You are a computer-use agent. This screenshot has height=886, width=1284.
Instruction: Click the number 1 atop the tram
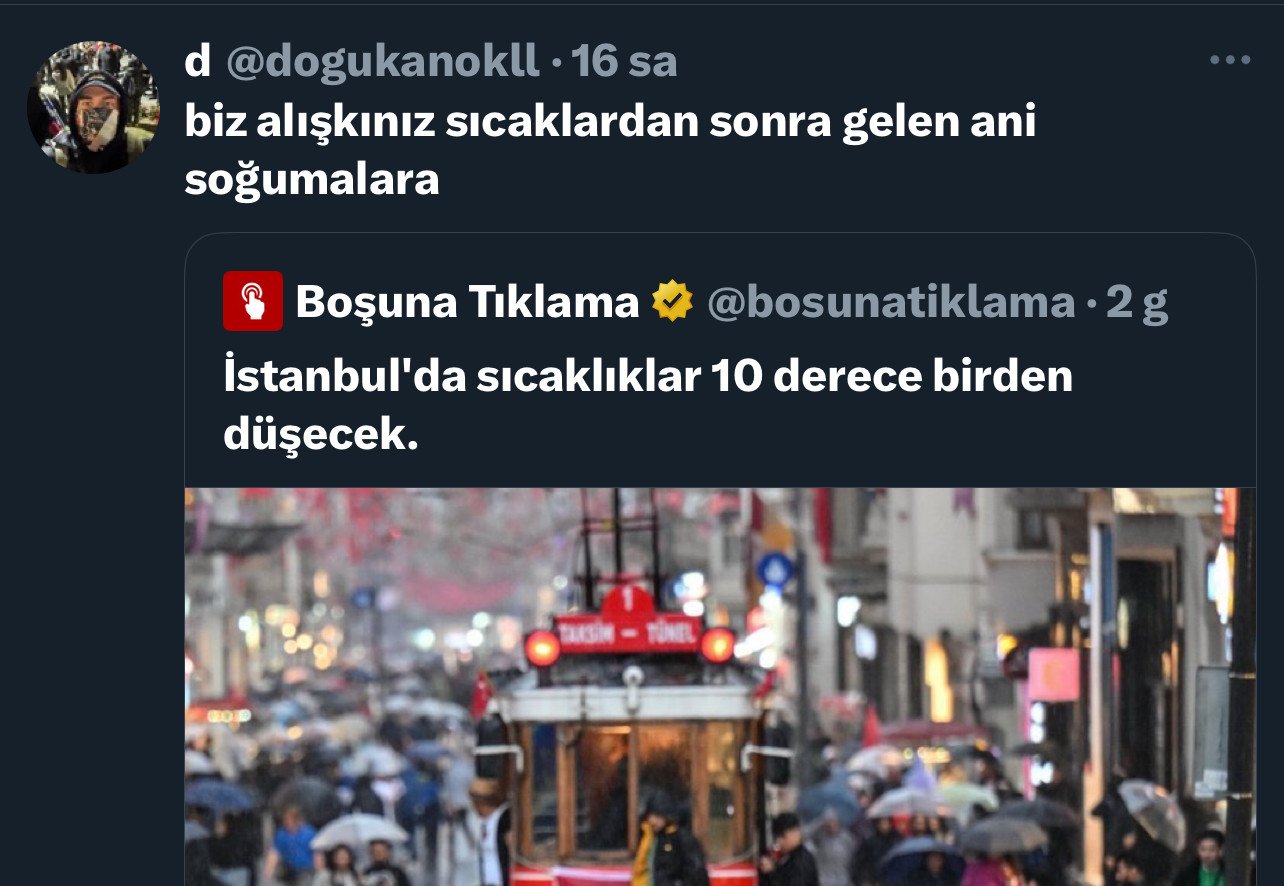click(x=628, y=601)
